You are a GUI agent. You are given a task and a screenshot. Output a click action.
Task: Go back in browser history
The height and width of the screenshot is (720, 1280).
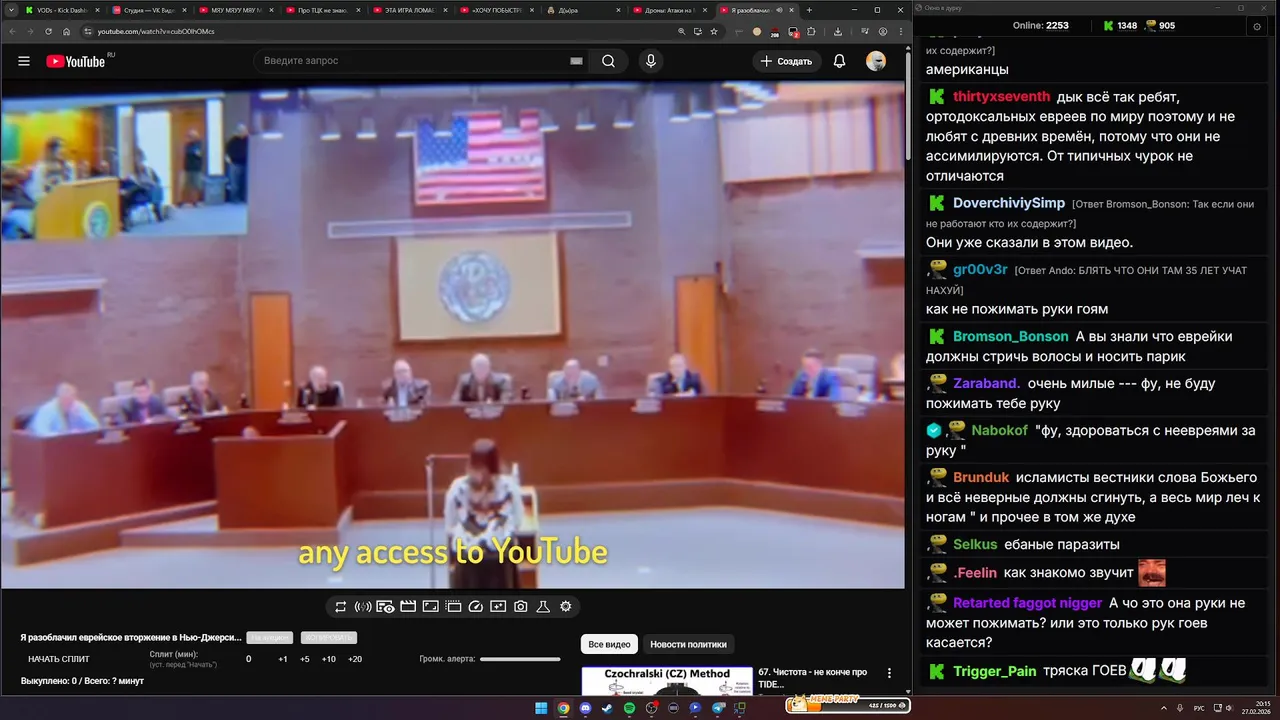point(13,31)
